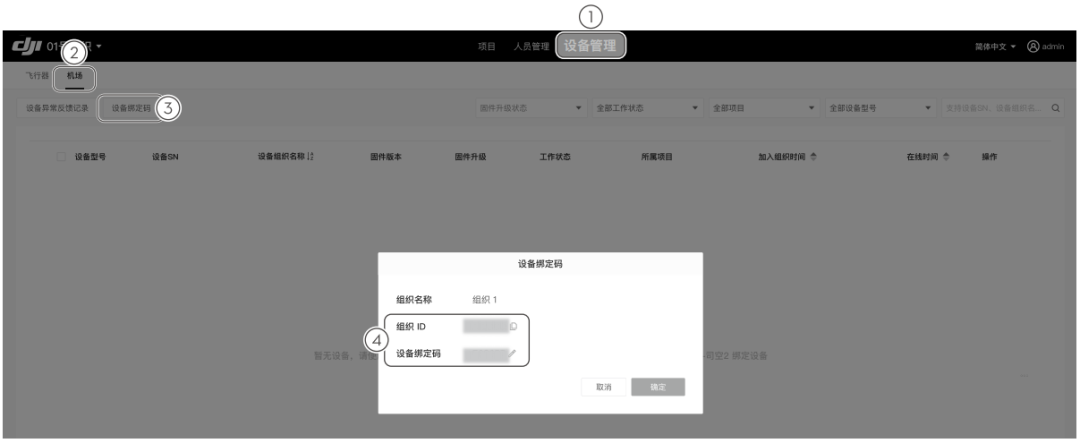Click the 操作 column header

point(989,157)
